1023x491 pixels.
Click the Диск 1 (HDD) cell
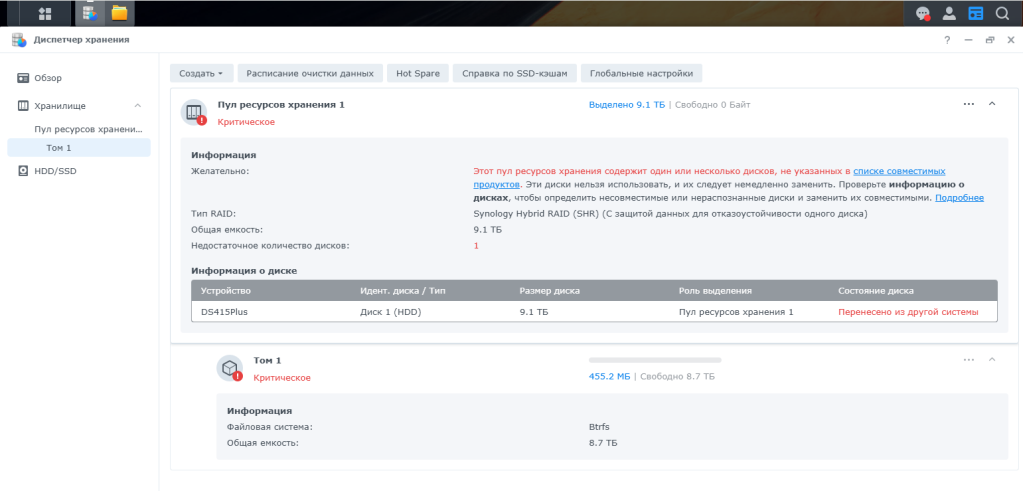click(x=391, y=312)
